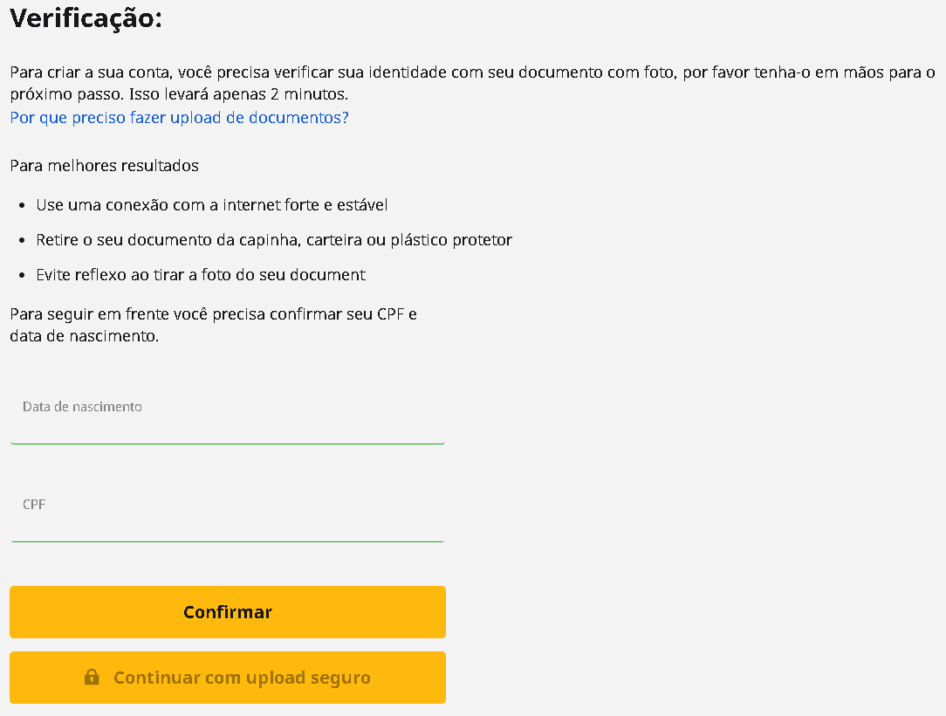Select the CPF field label text
The width and height of the screenshot is (946, 716).
pyautogui.click(x=33, y=504)
